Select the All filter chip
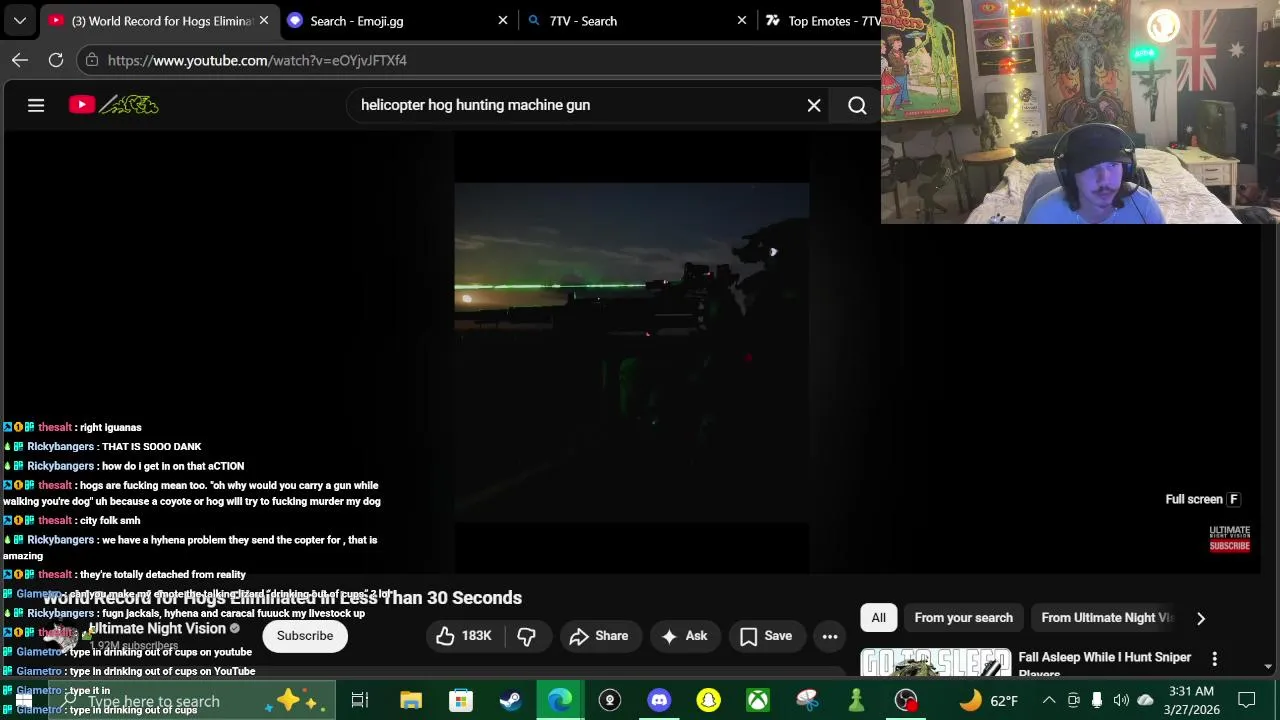Screen dimensions: 1280x720 pos(878,618)
